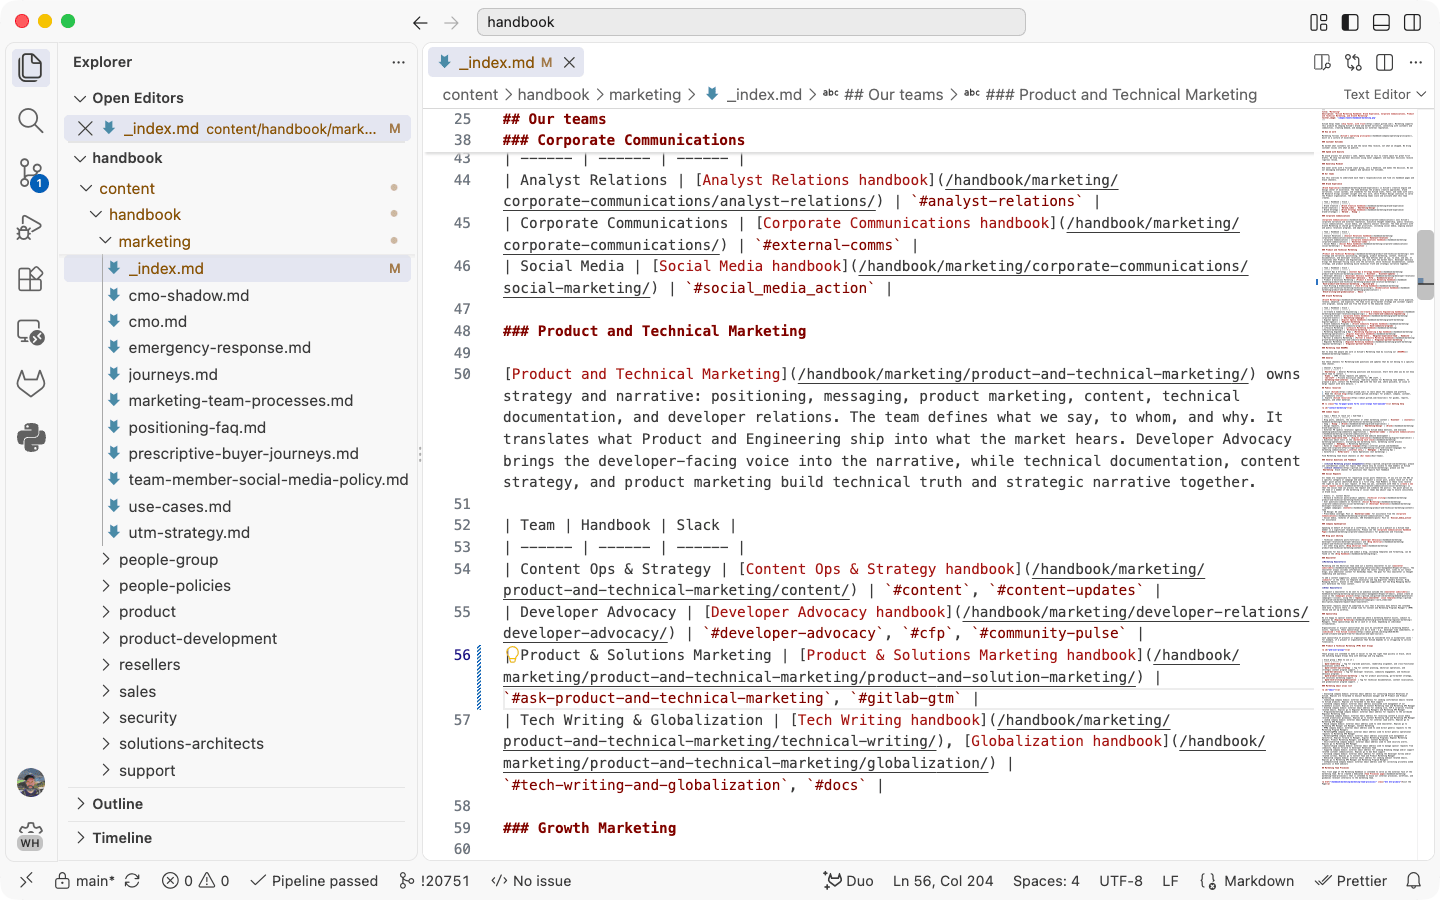Click the remote window icon in status bar

[x=26, y=881]
